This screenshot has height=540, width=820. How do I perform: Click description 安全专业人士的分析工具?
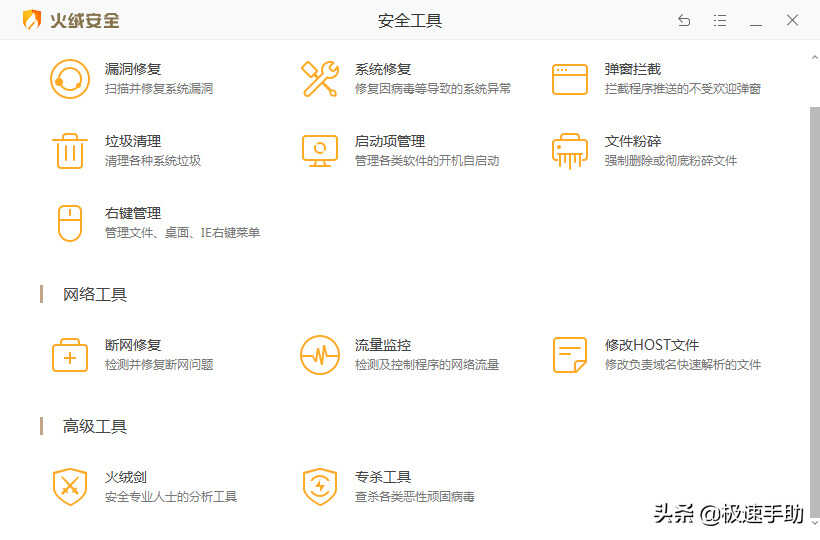coord(170,497)
